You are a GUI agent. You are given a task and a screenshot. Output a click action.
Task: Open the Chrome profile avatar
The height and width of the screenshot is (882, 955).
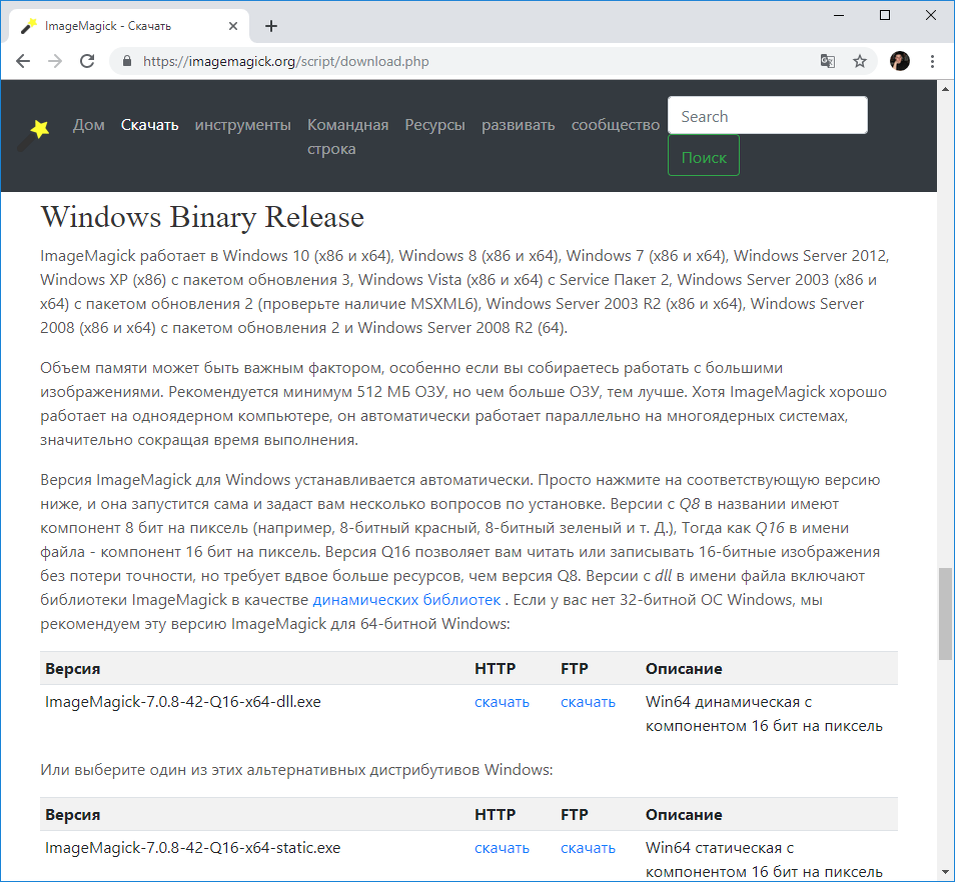coord(900,61)
